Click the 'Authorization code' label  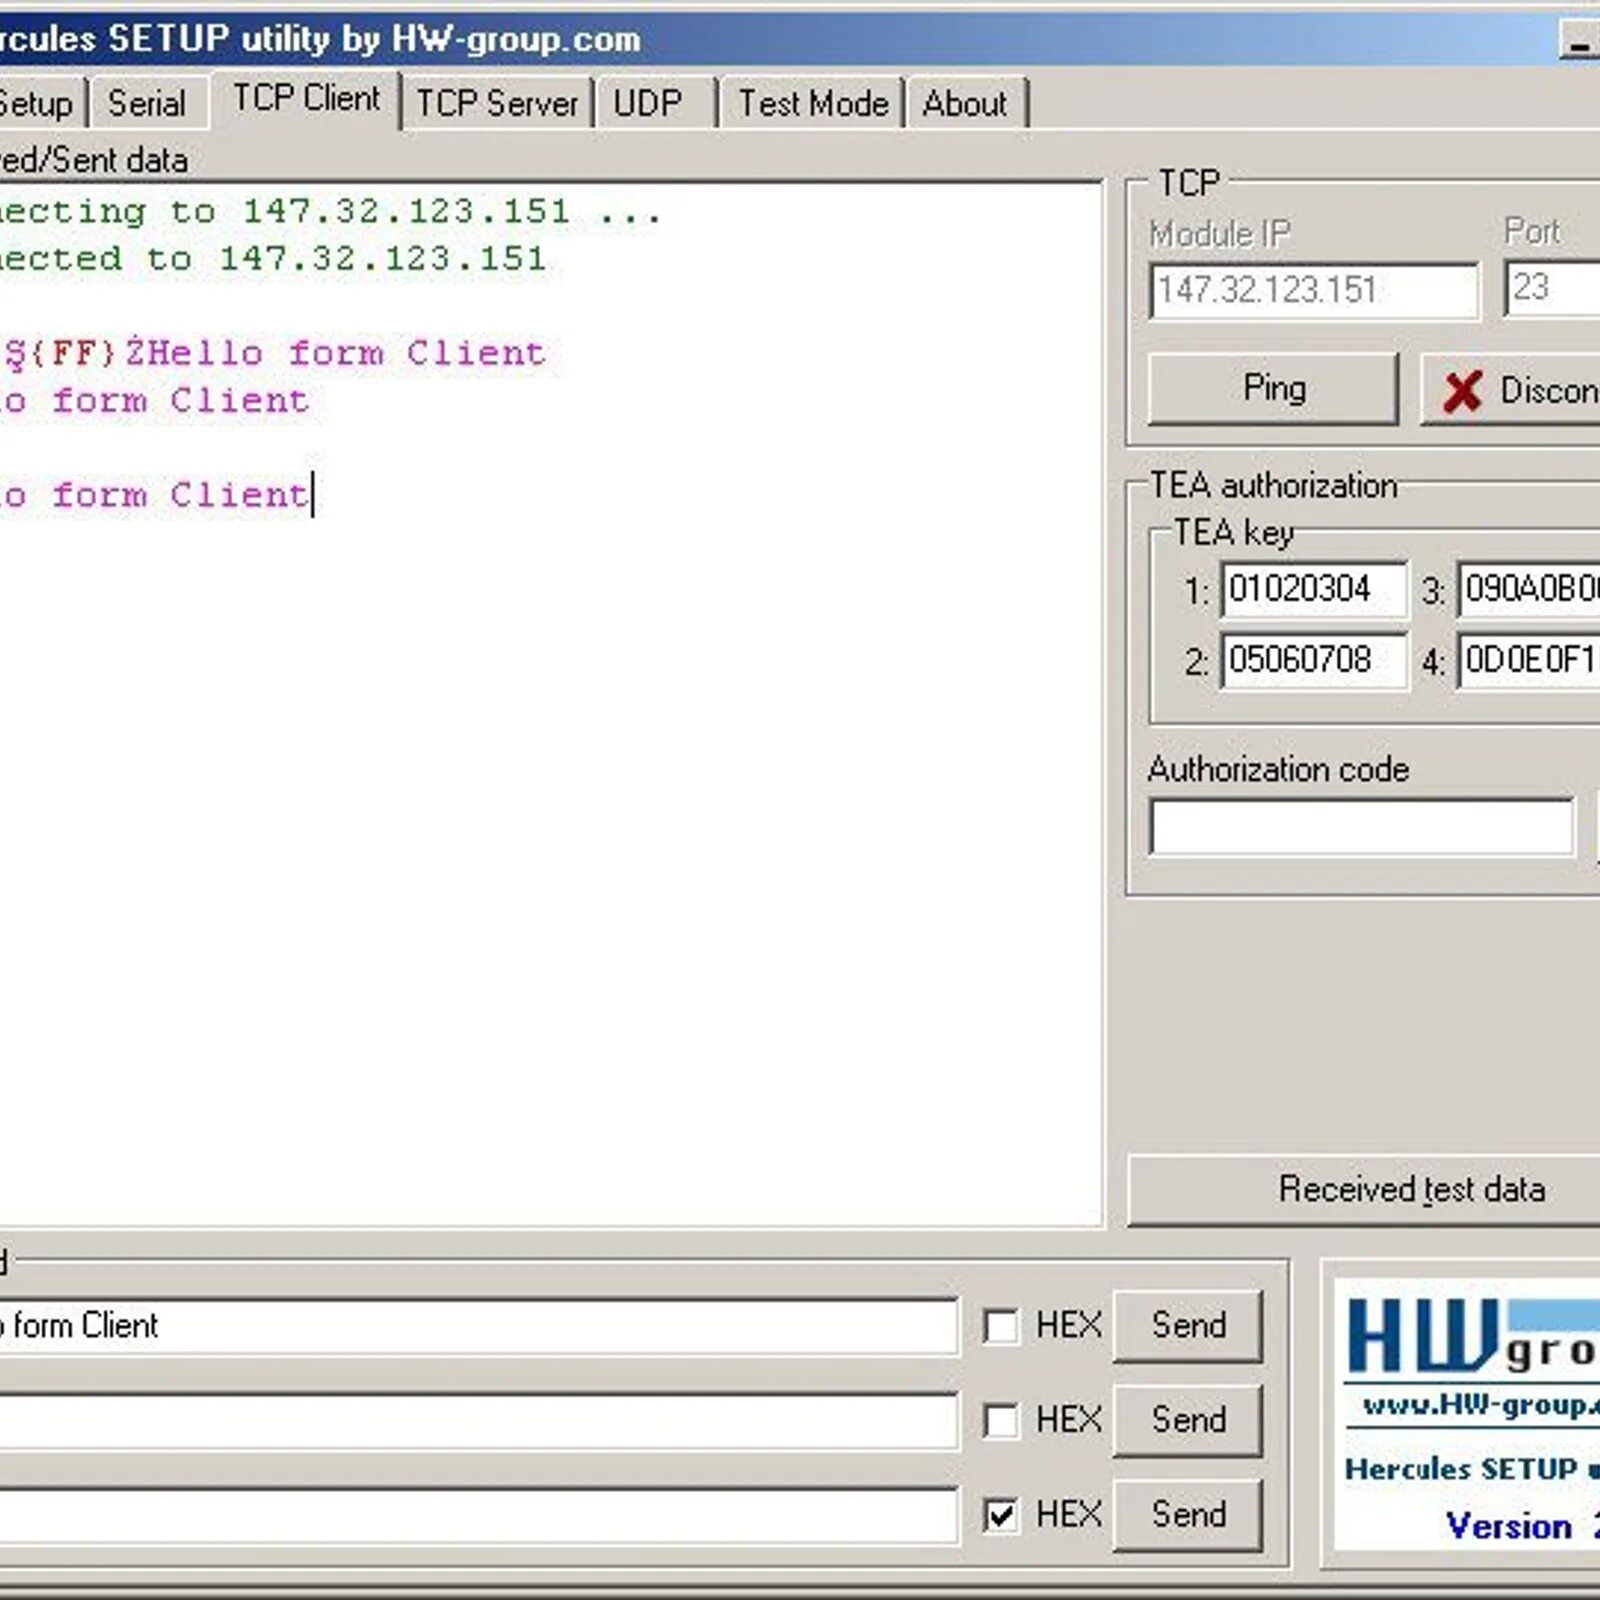click(x=1278, y=769)
